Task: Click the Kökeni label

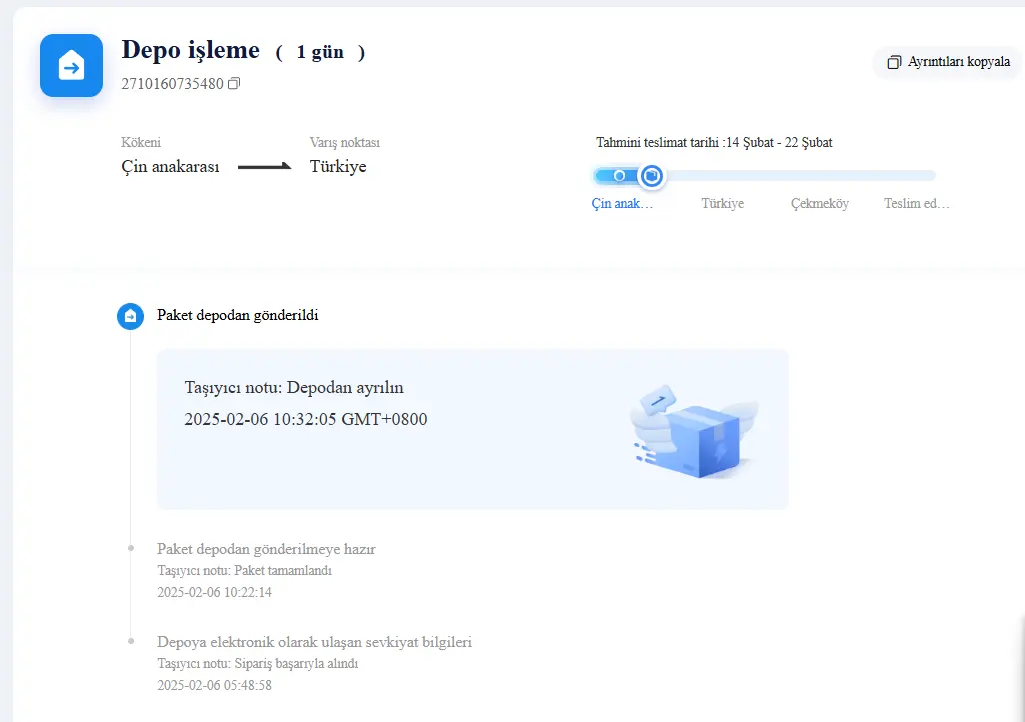Action: [x=141, y=143]
